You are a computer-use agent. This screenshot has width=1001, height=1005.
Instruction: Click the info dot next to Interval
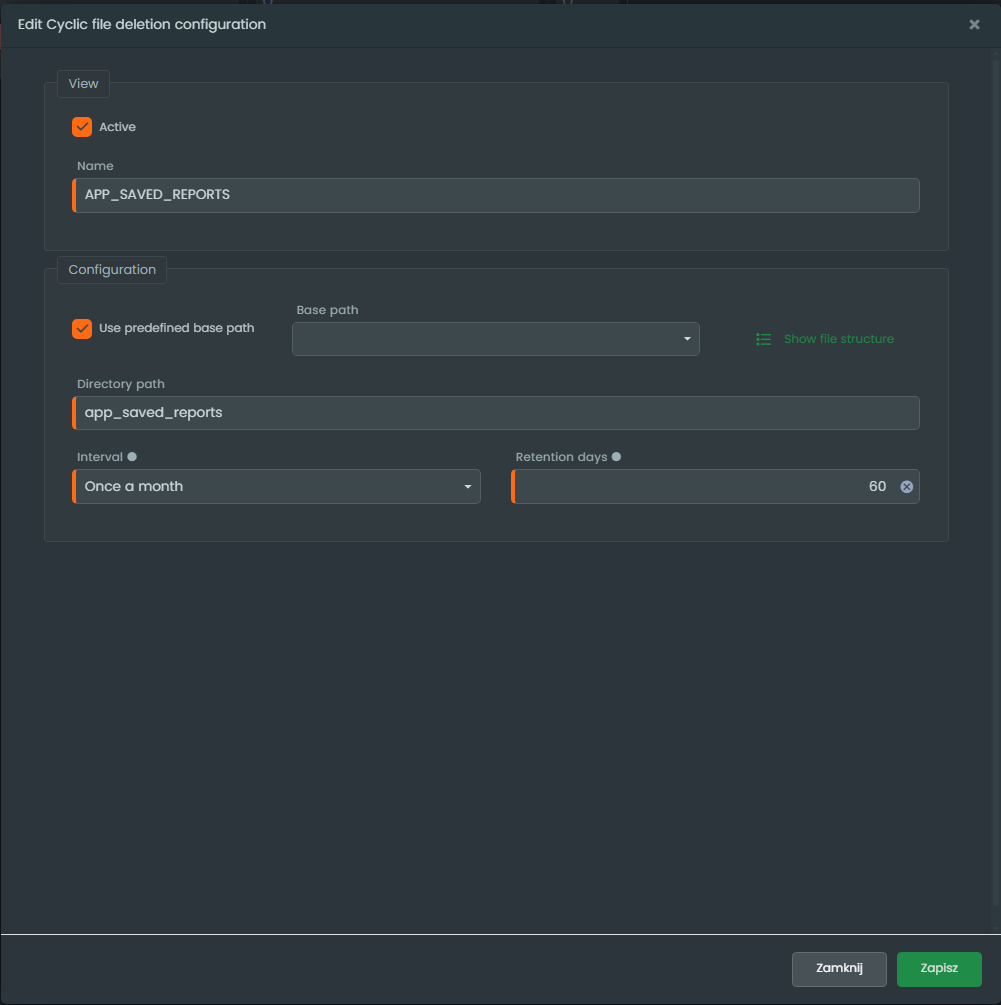132,457
